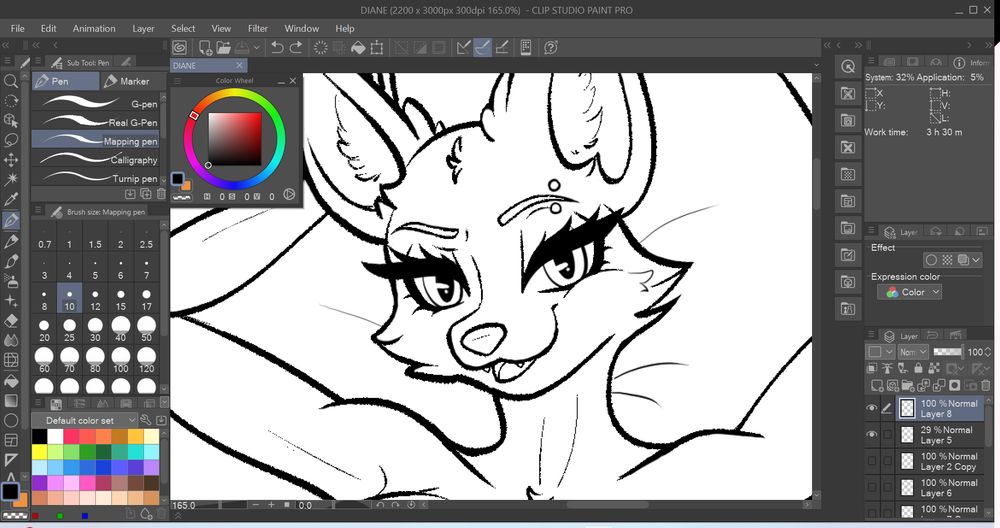
Task: Select the Fill bucket tool in left toolbar
Action: coord(11,381)
